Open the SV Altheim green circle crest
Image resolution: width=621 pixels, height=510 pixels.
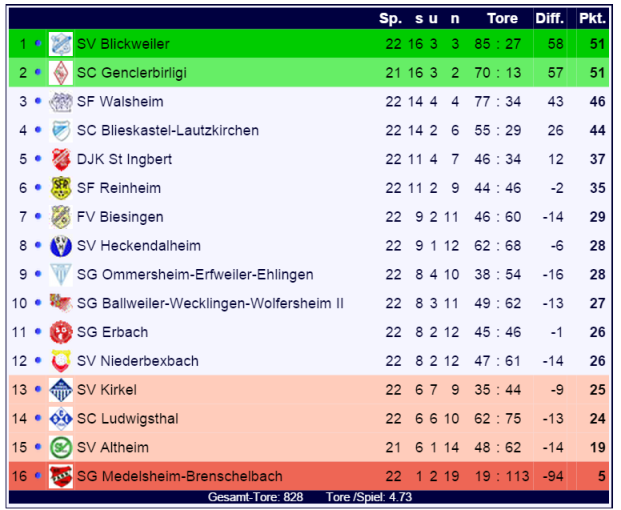coord(61,447)
